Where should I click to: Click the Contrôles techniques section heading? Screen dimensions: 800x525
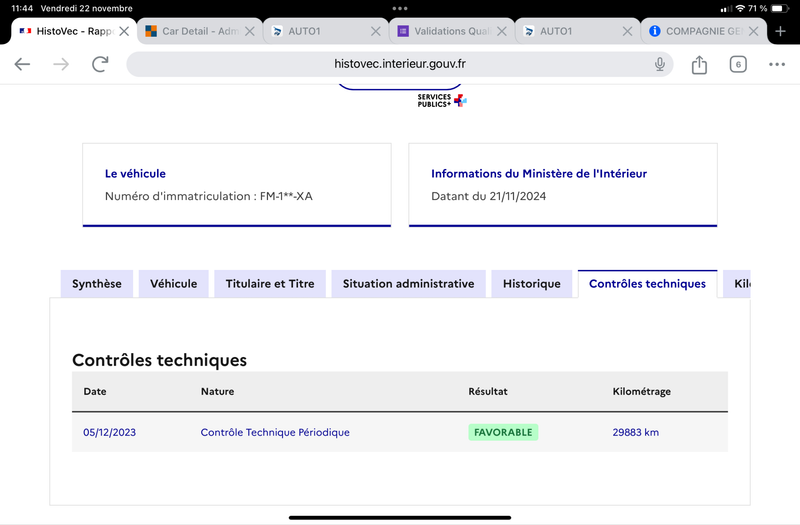pos(159,360)
